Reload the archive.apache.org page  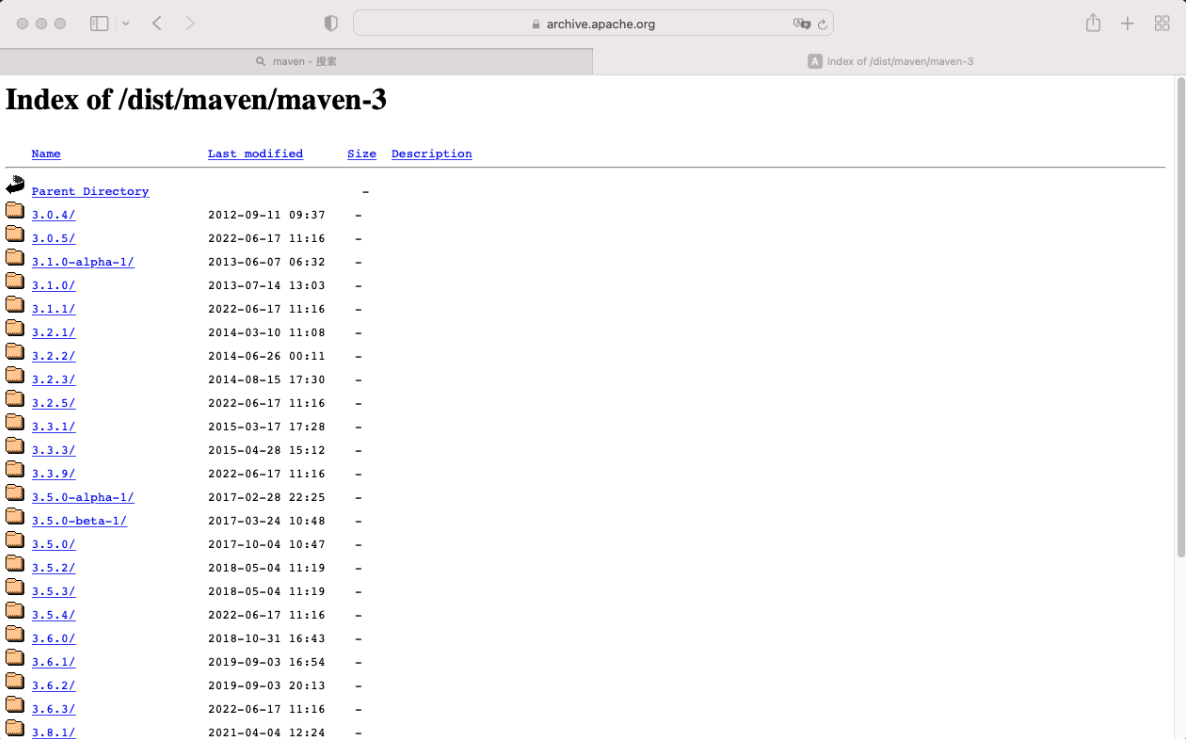pos(822,24)
